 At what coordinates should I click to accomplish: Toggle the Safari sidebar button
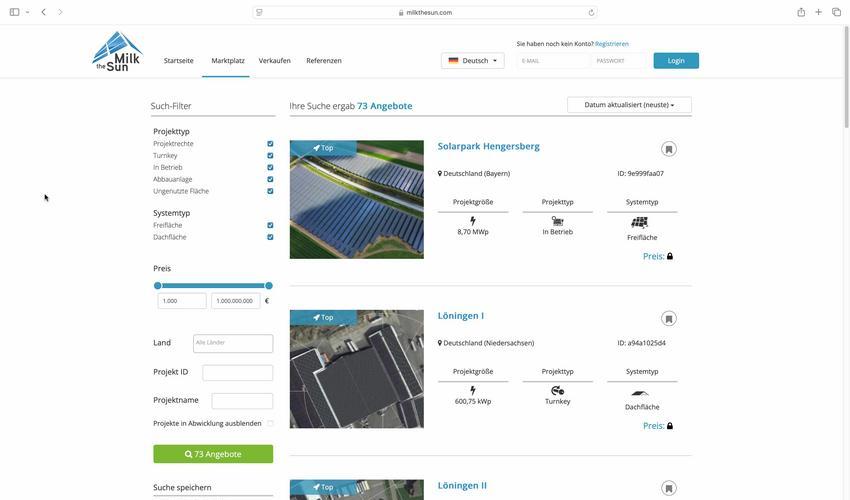click(15, 12)
